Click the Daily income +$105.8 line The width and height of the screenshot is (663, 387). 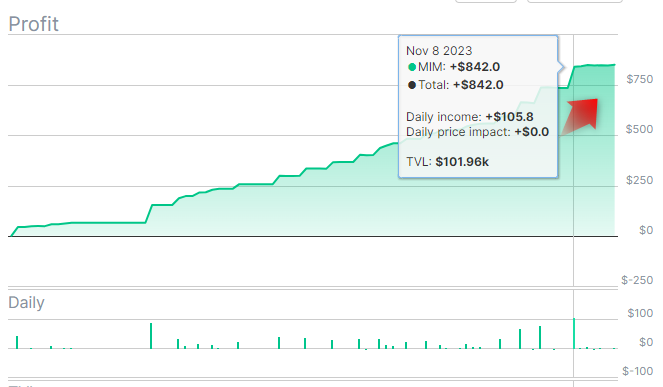coord(470,117)
